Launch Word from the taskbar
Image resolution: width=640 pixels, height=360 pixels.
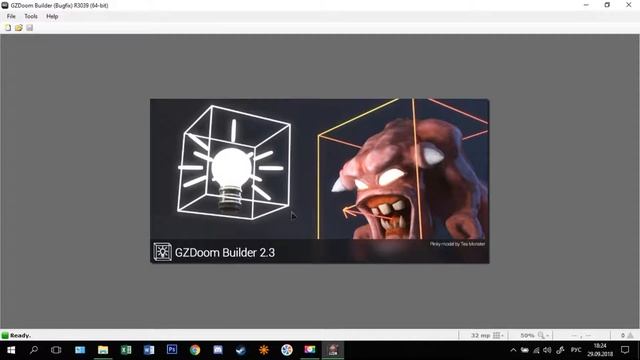click(149, 350)
